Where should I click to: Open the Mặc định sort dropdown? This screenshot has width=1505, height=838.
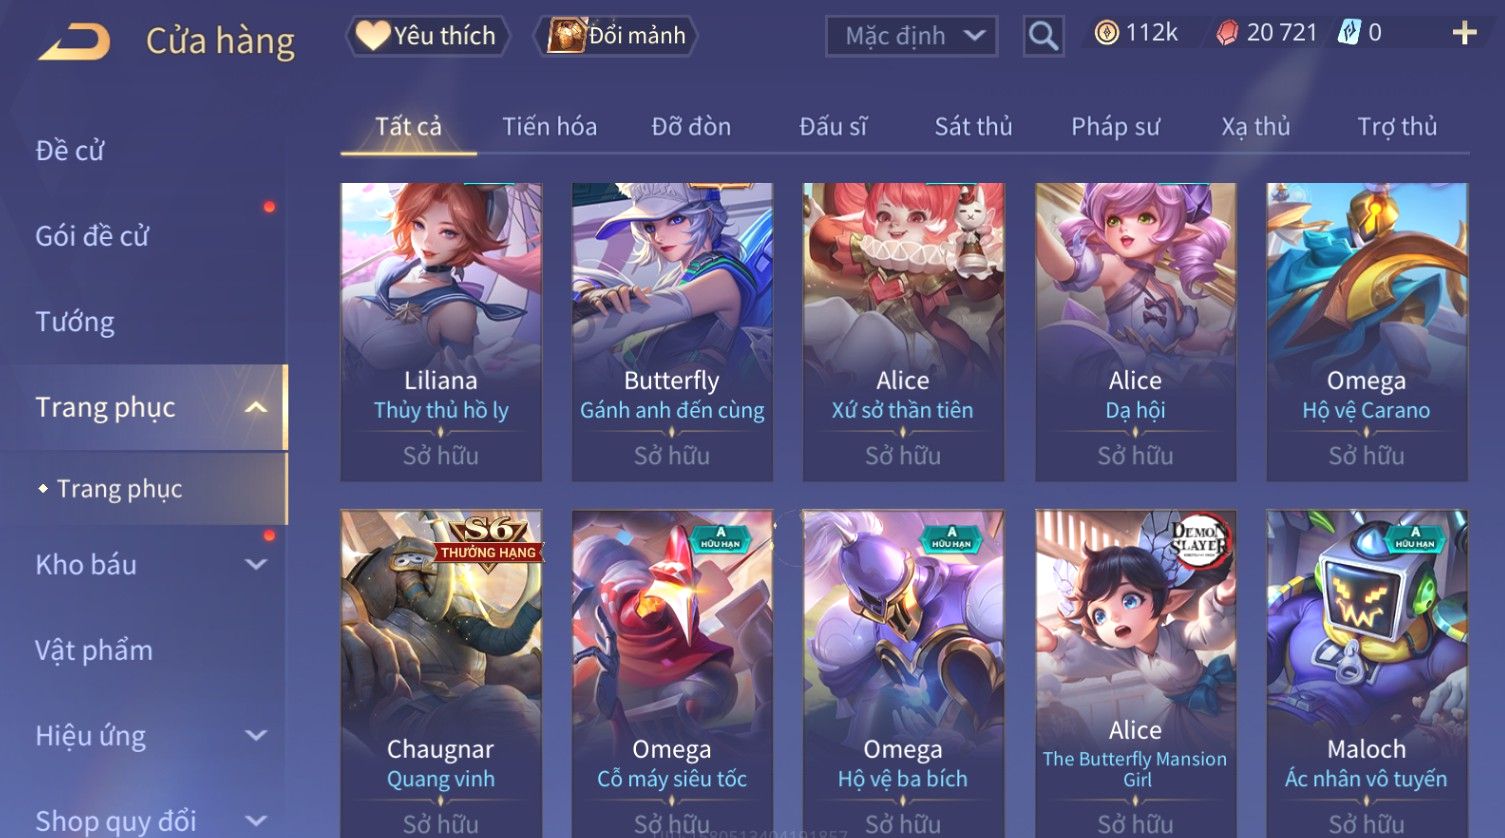pyautogui.click(x=911, y=37)
